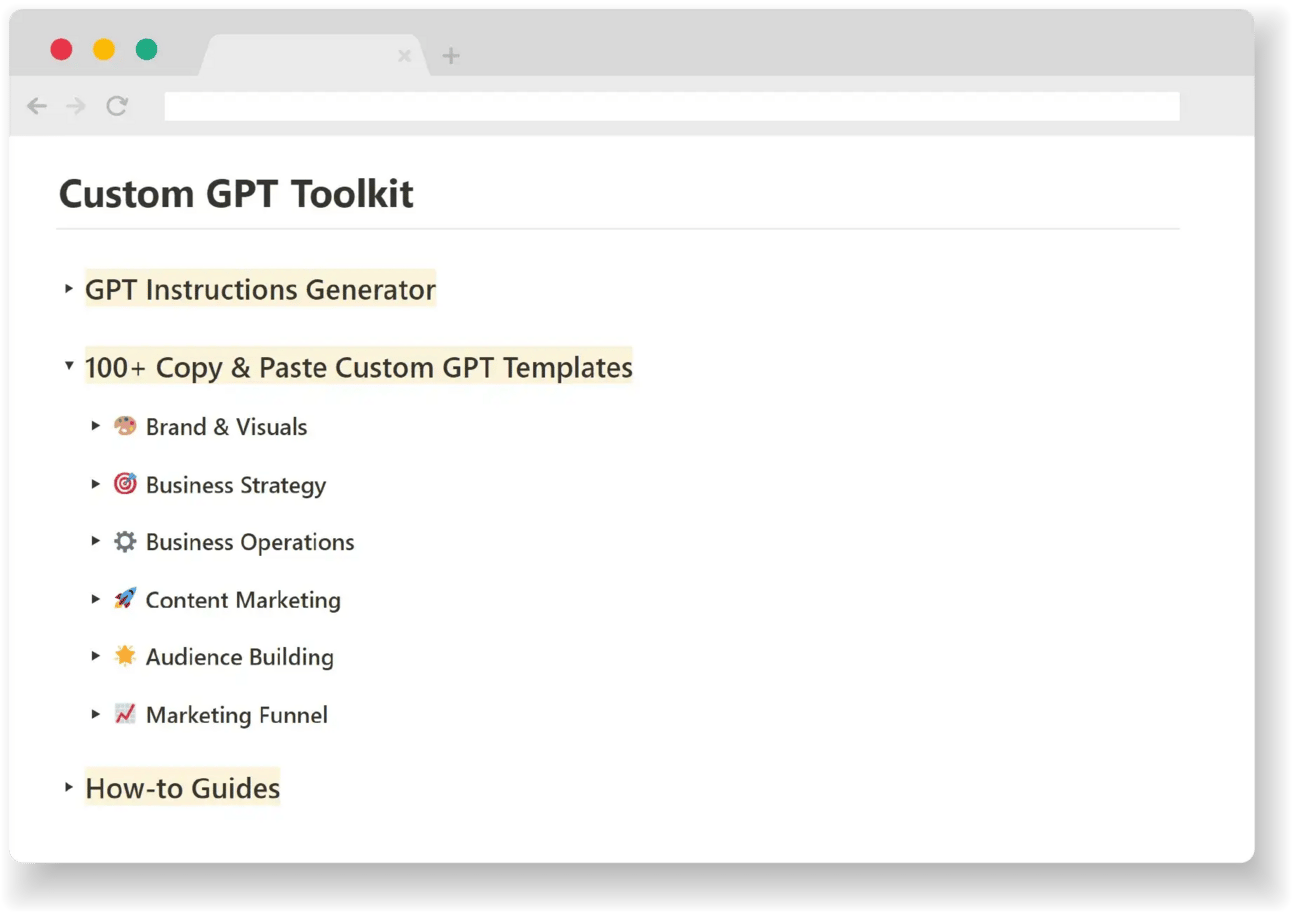
Task: Select the Brand & Visuals label
Action: coord(227,427)
